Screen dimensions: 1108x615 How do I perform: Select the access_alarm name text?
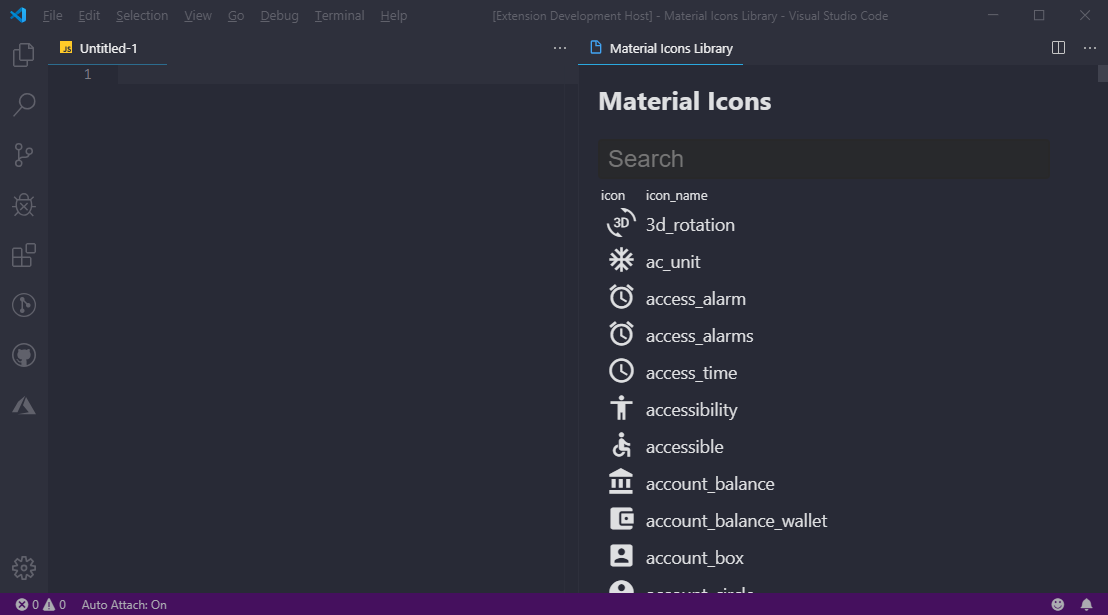point(695,299)
